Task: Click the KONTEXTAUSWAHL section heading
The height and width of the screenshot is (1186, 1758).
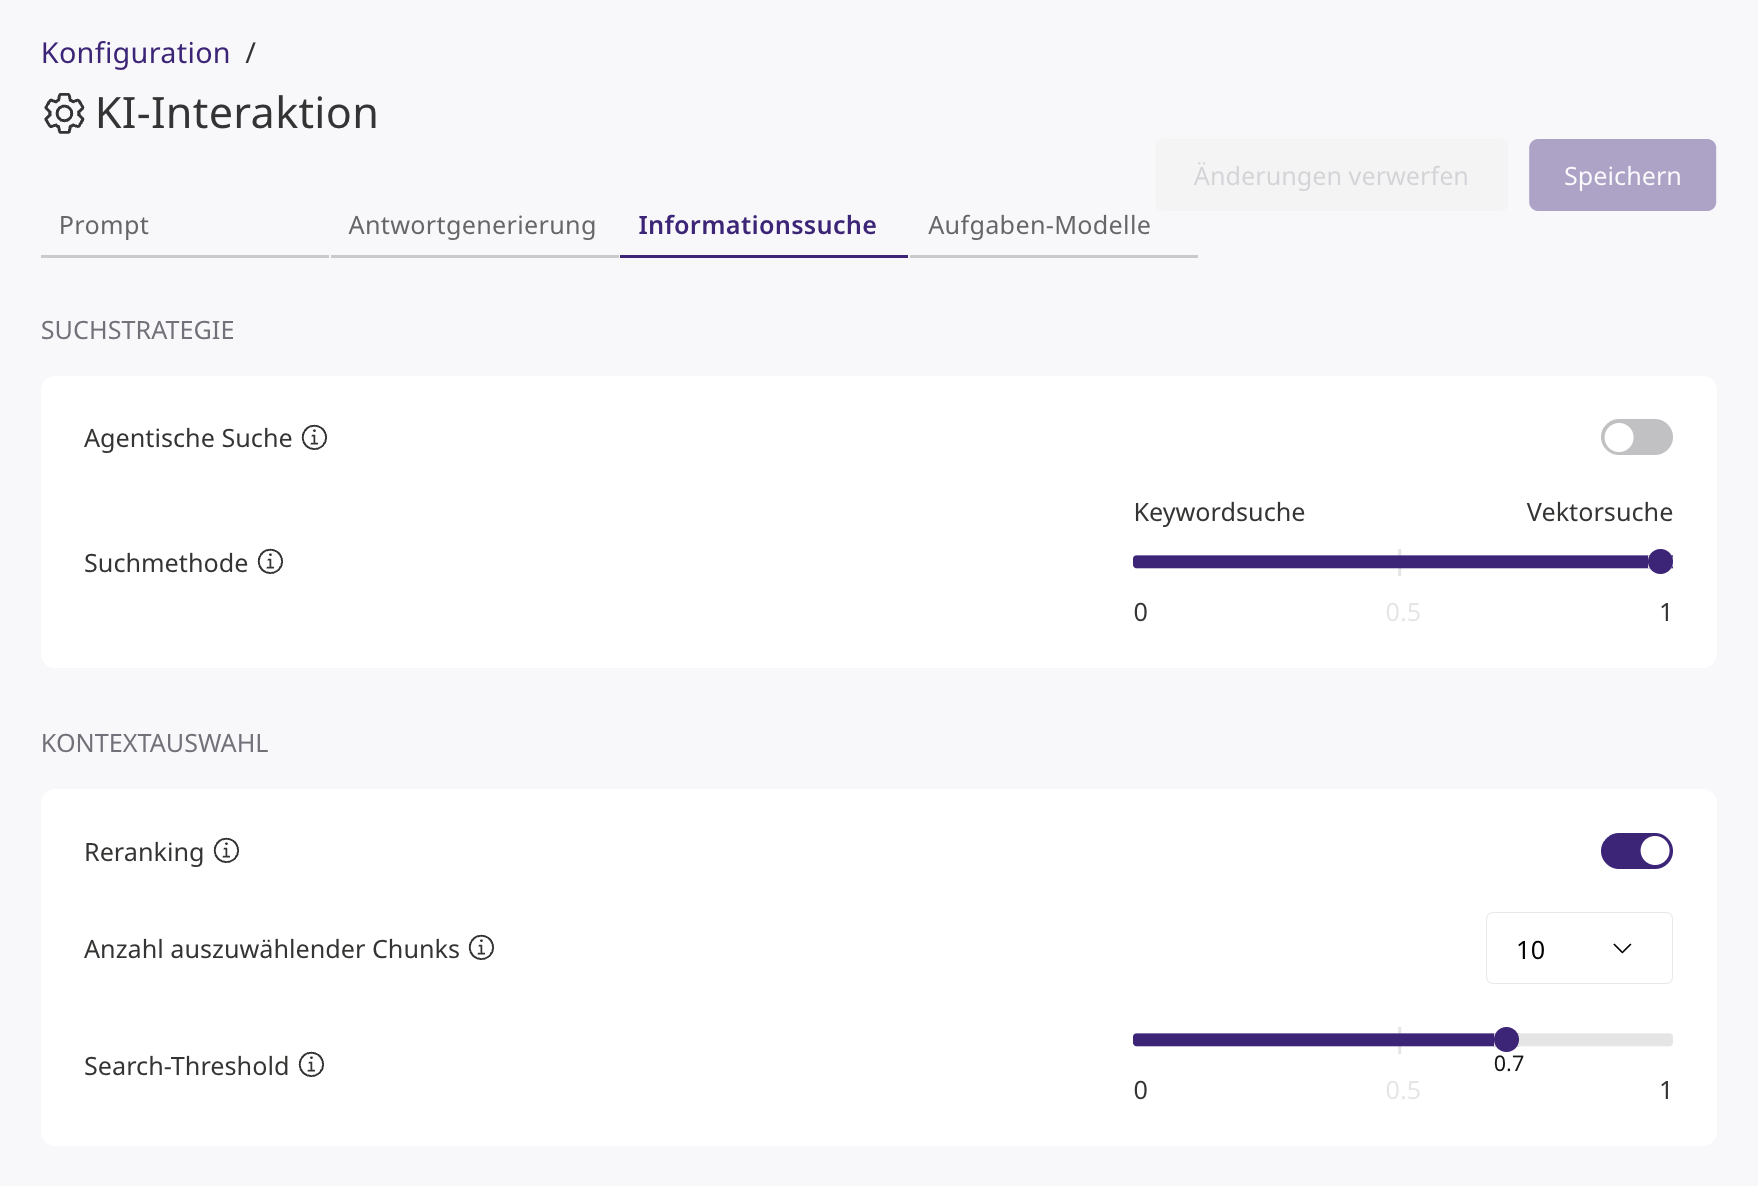Action: 155,743
